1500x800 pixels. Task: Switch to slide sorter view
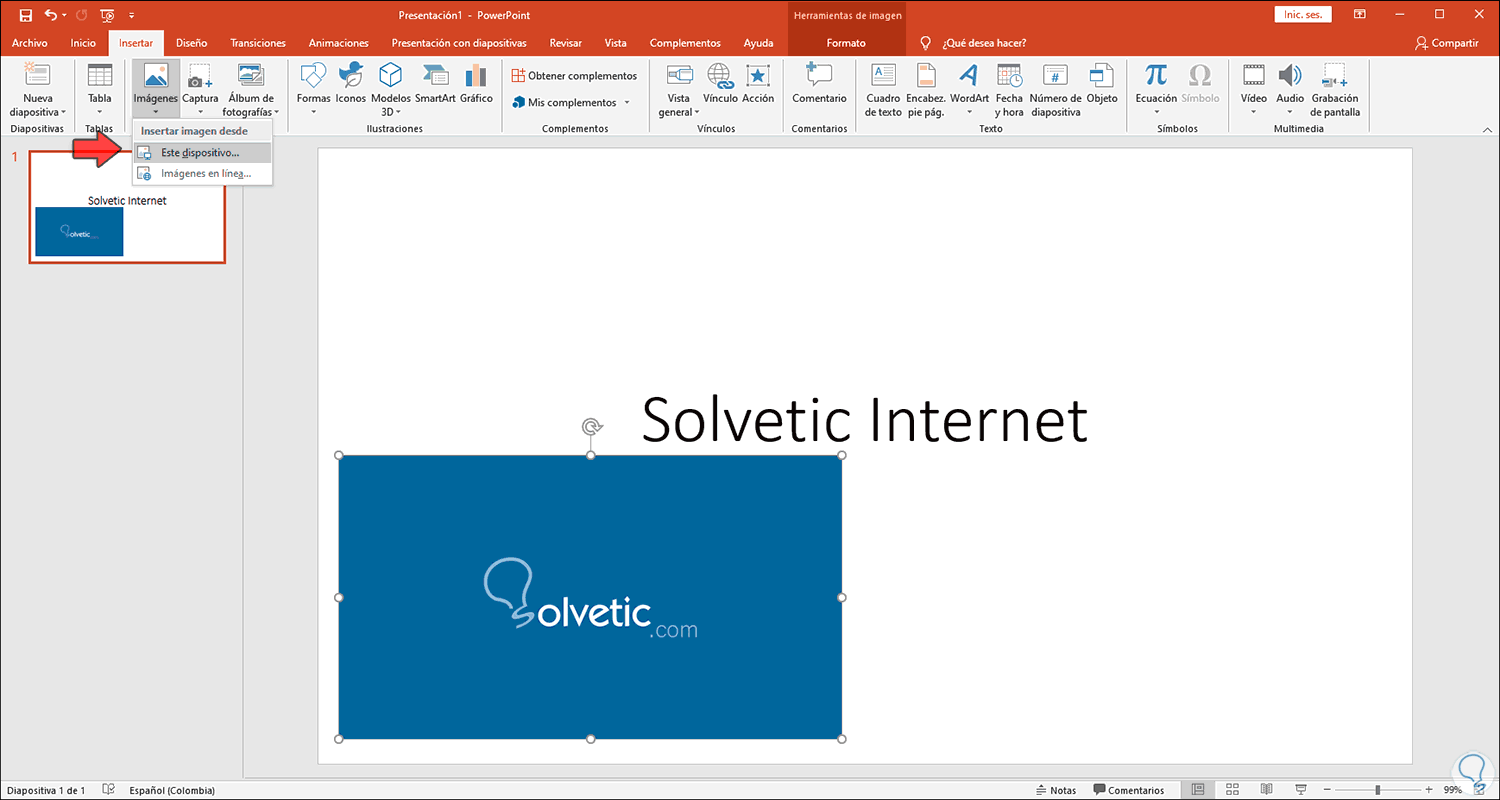click(x=1232, y=790)
